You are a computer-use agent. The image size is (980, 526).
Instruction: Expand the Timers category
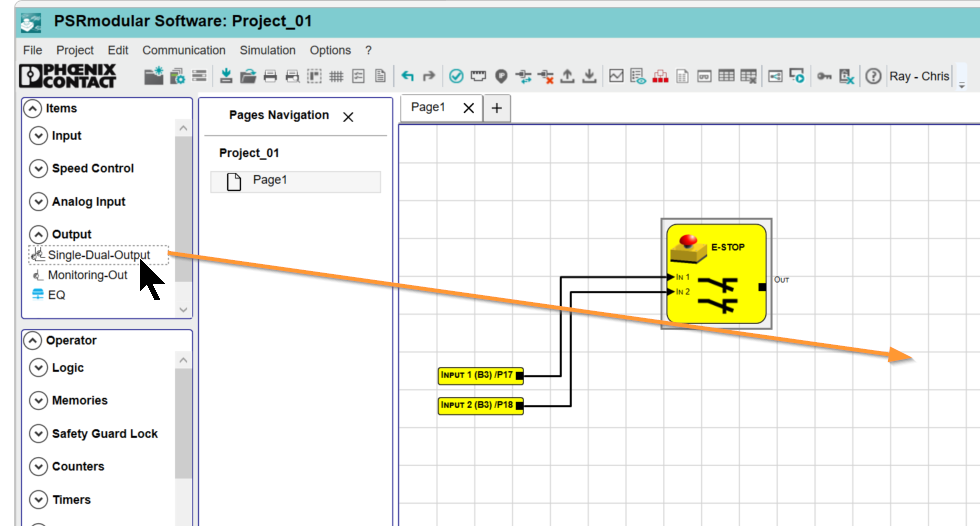click(x=38, y=499)
